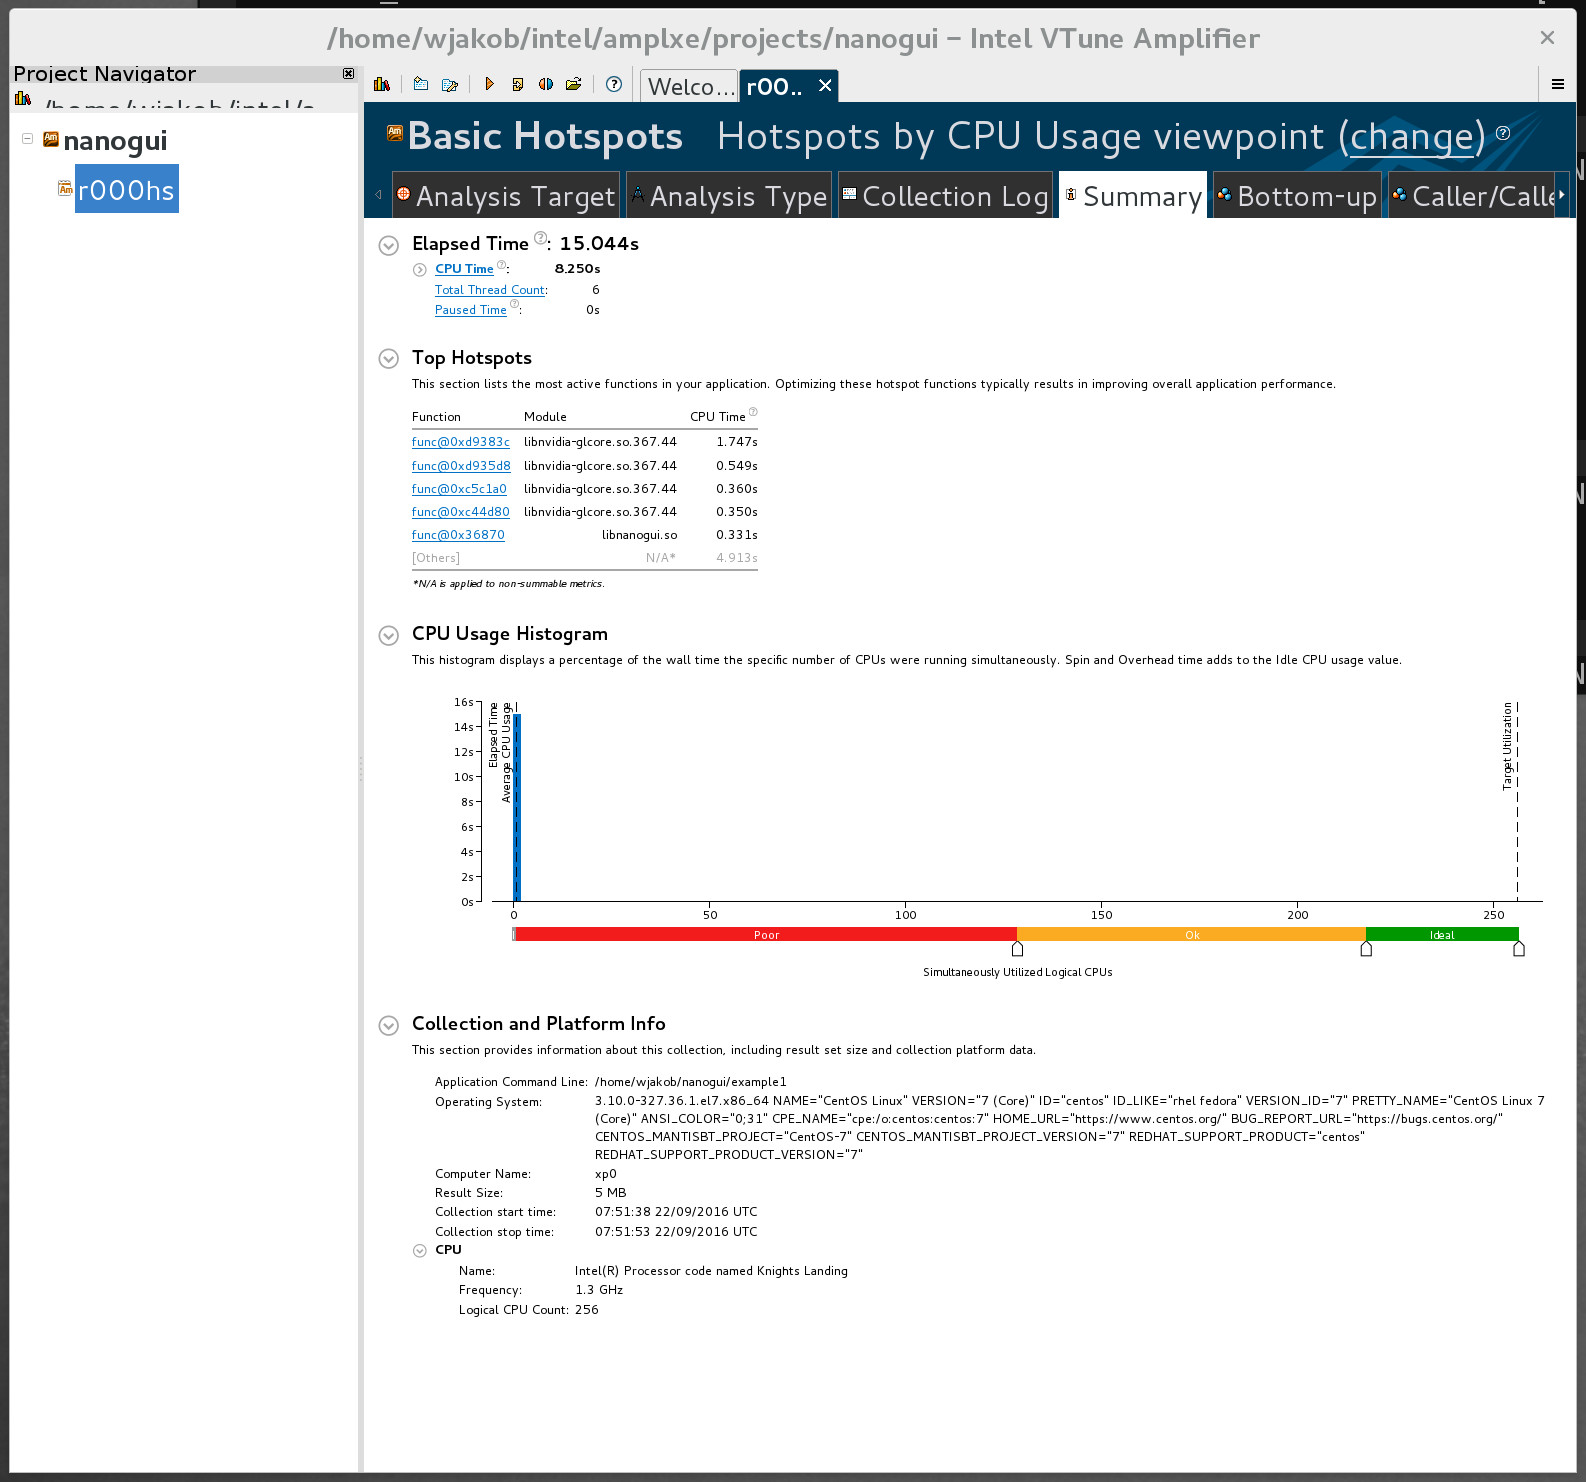Open Configure Project properties icon
Image resolution: width=1586 pixels, height=1482 pixels.
coord(450,85)
